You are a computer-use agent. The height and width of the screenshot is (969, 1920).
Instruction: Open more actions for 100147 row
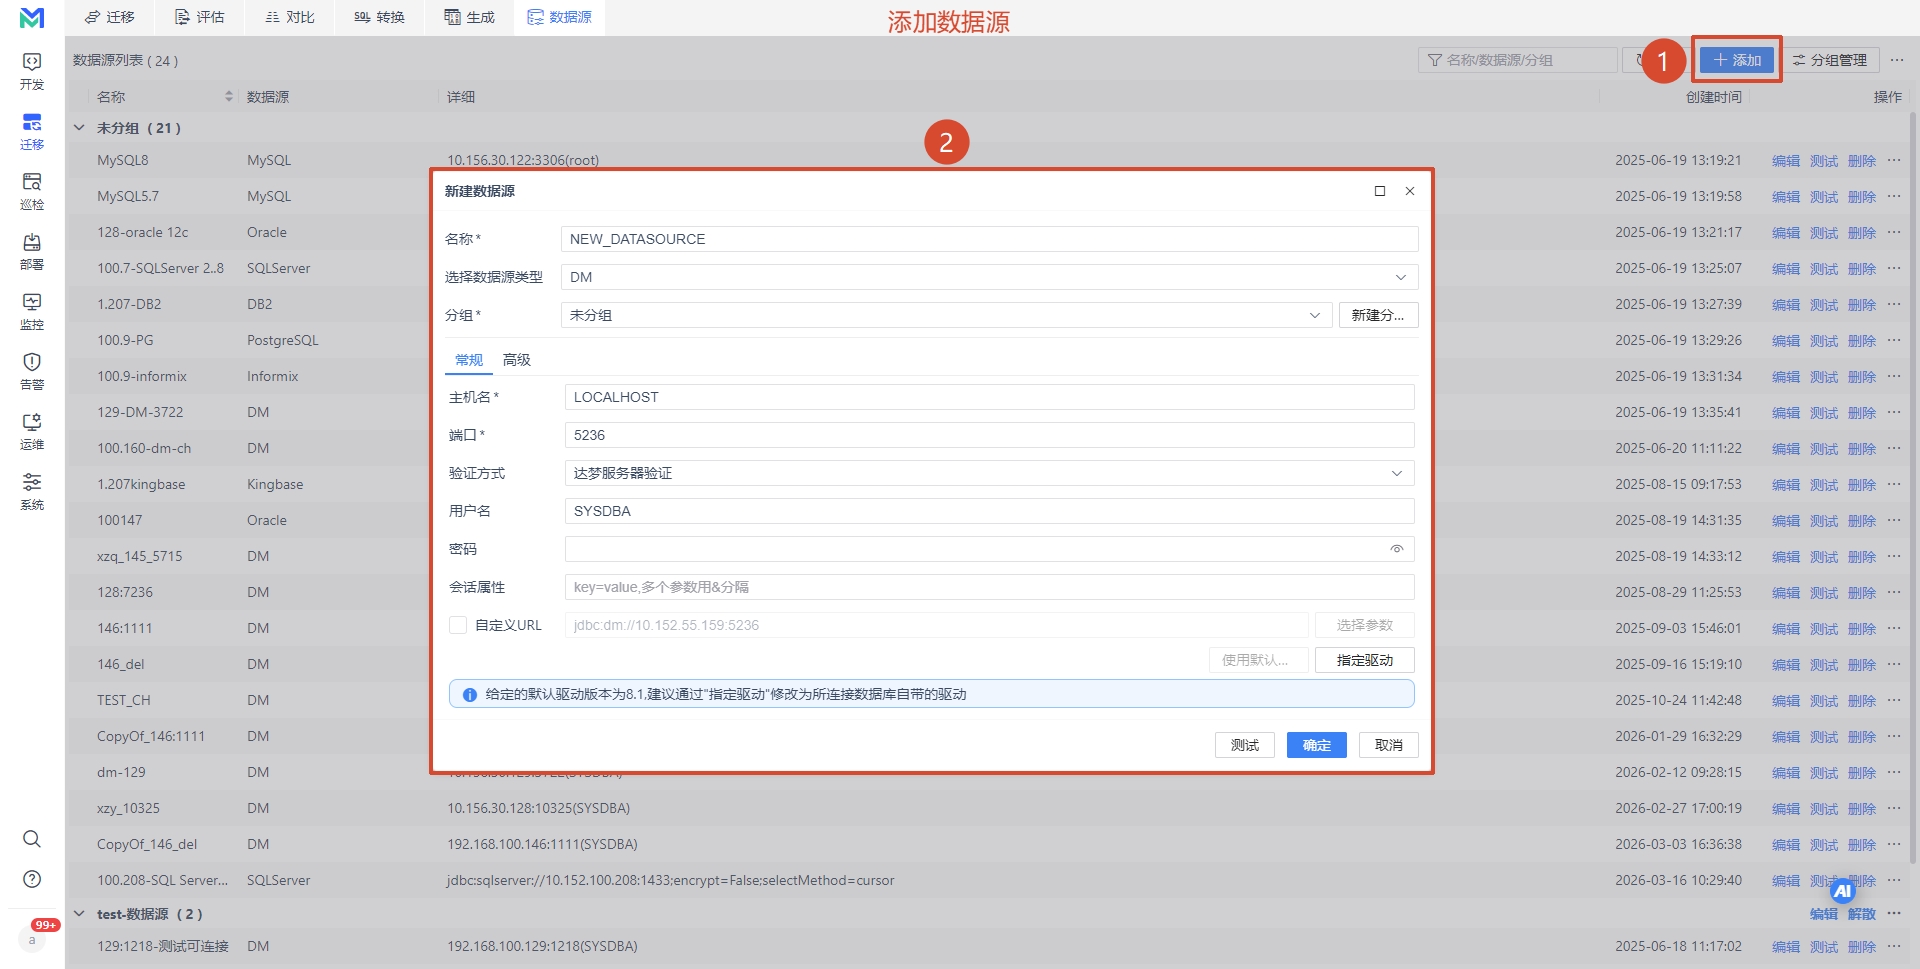[x=1894, y=520]
